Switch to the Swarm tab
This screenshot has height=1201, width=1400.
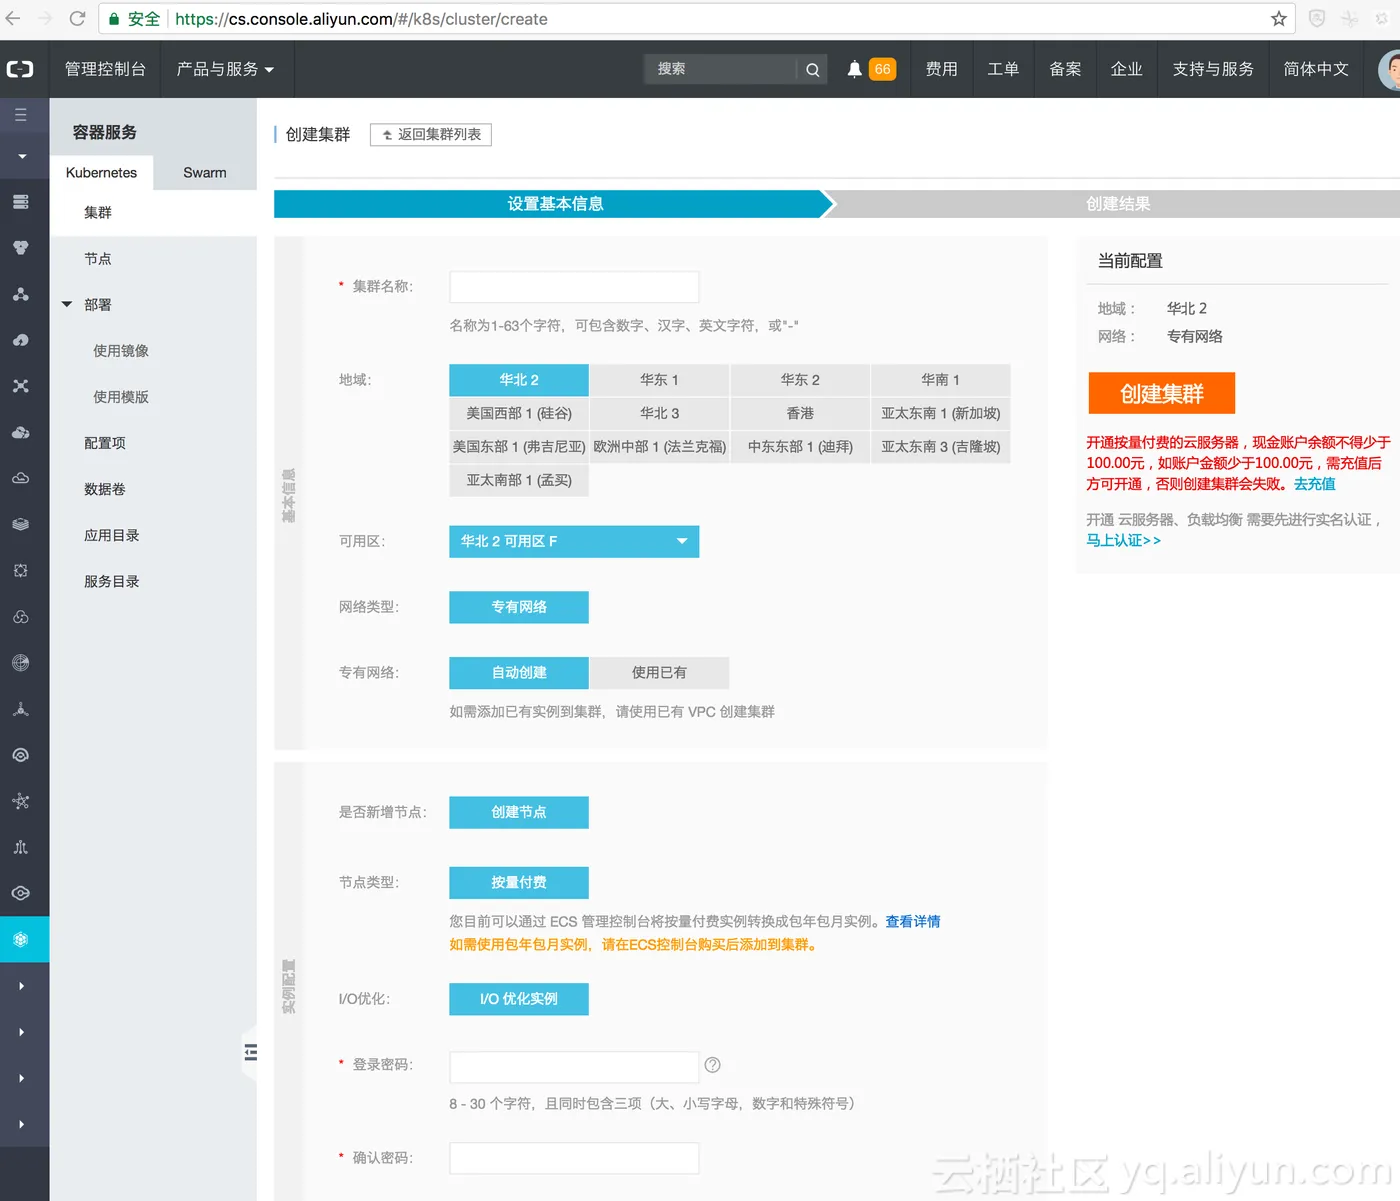pos(205,173)
